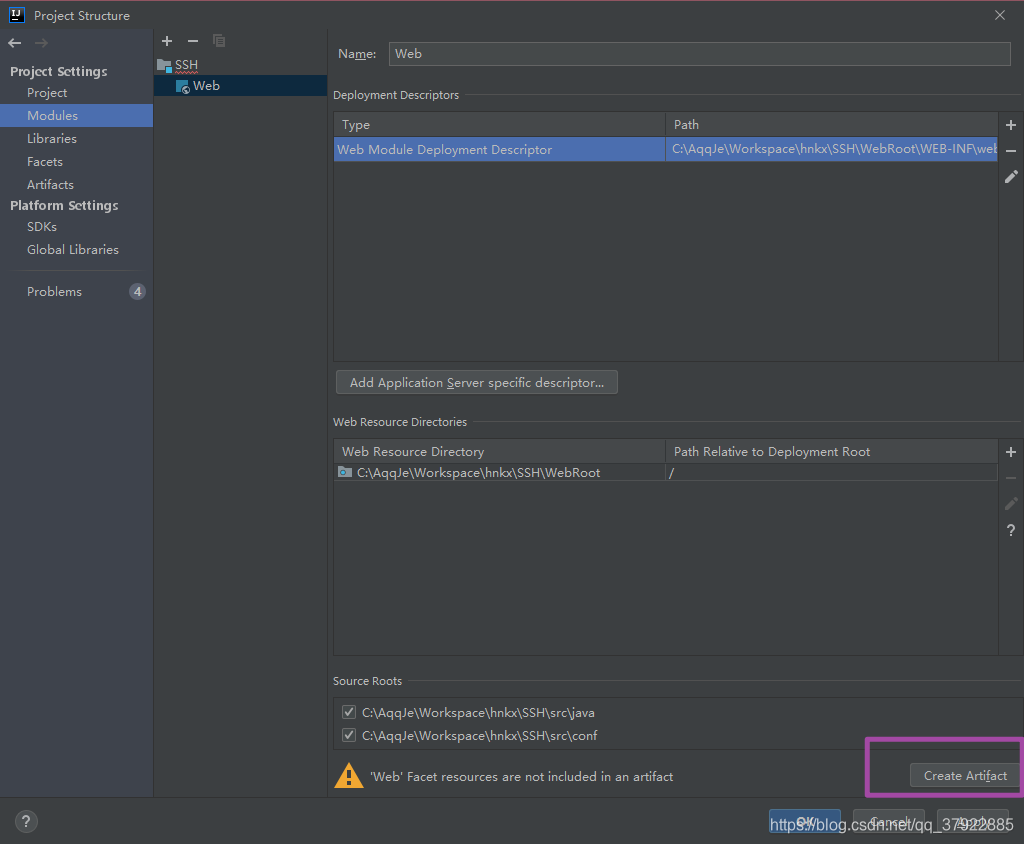
Task: Click the web.xml path cell in descriptors table
Action: 831,149
